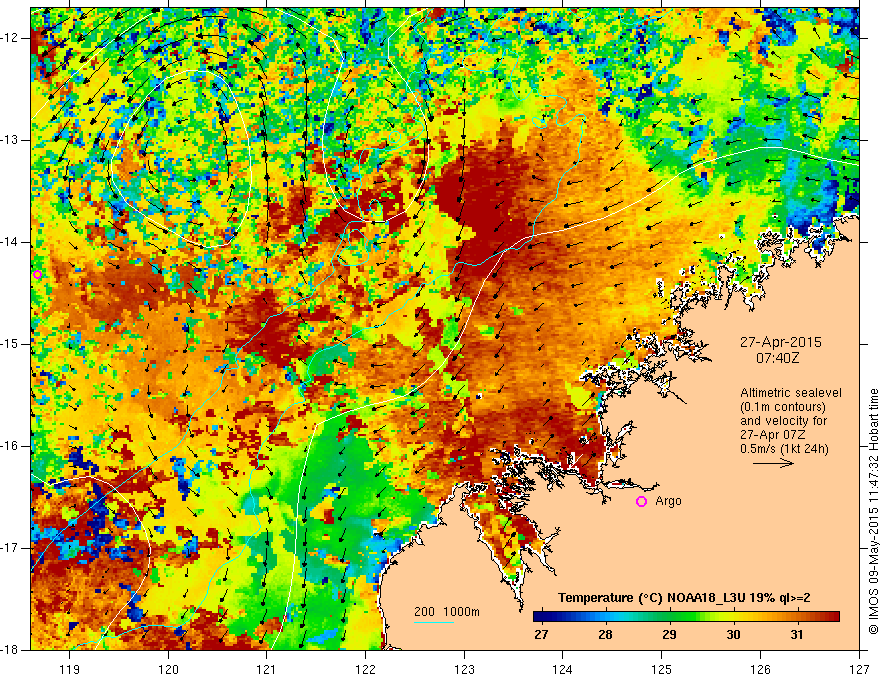Click the time text "07:40Z"
The height and width of the screenshot is (680, 880).
777,357
